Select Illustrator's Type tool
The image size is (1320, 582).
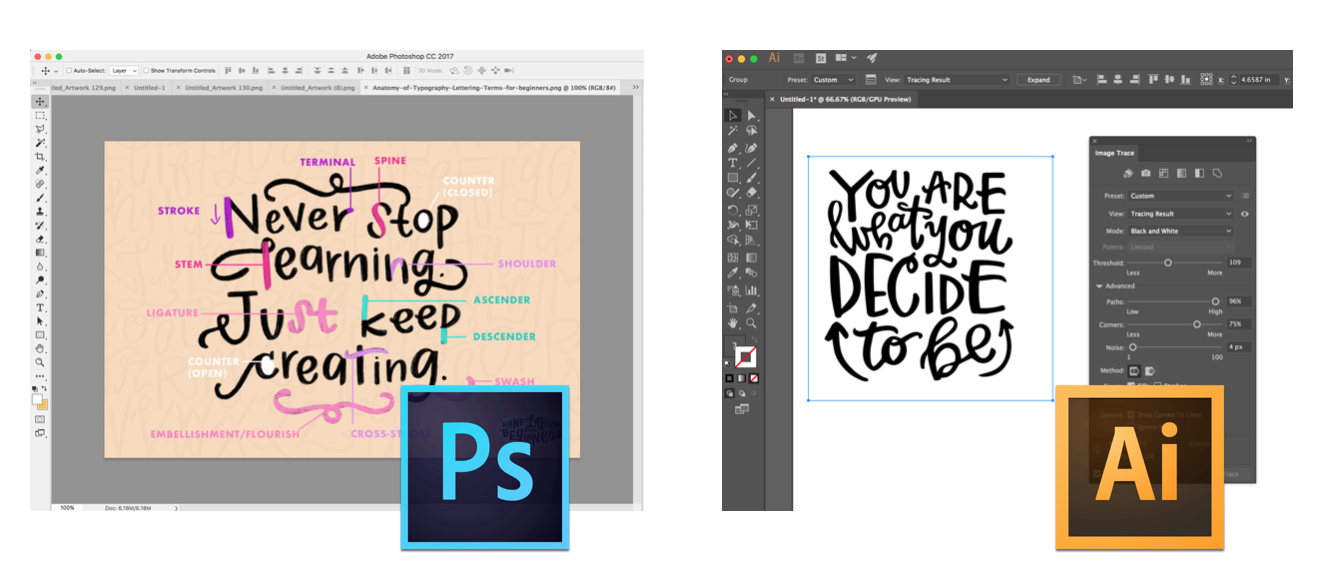click(732, 162)
